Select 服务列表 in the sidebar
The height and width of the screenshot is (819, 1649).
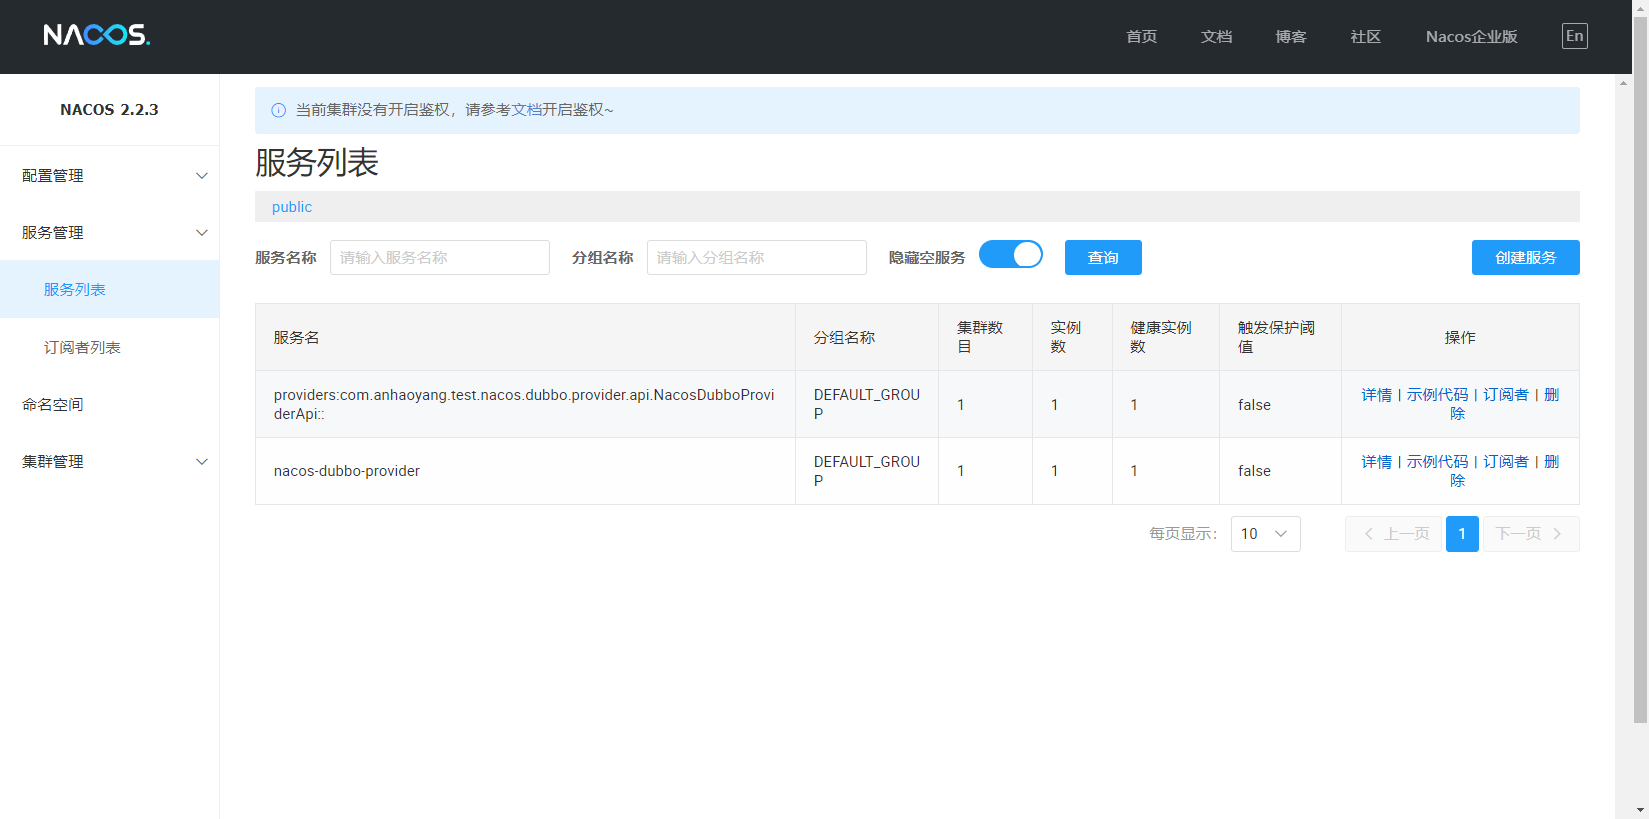pos(110,290)
